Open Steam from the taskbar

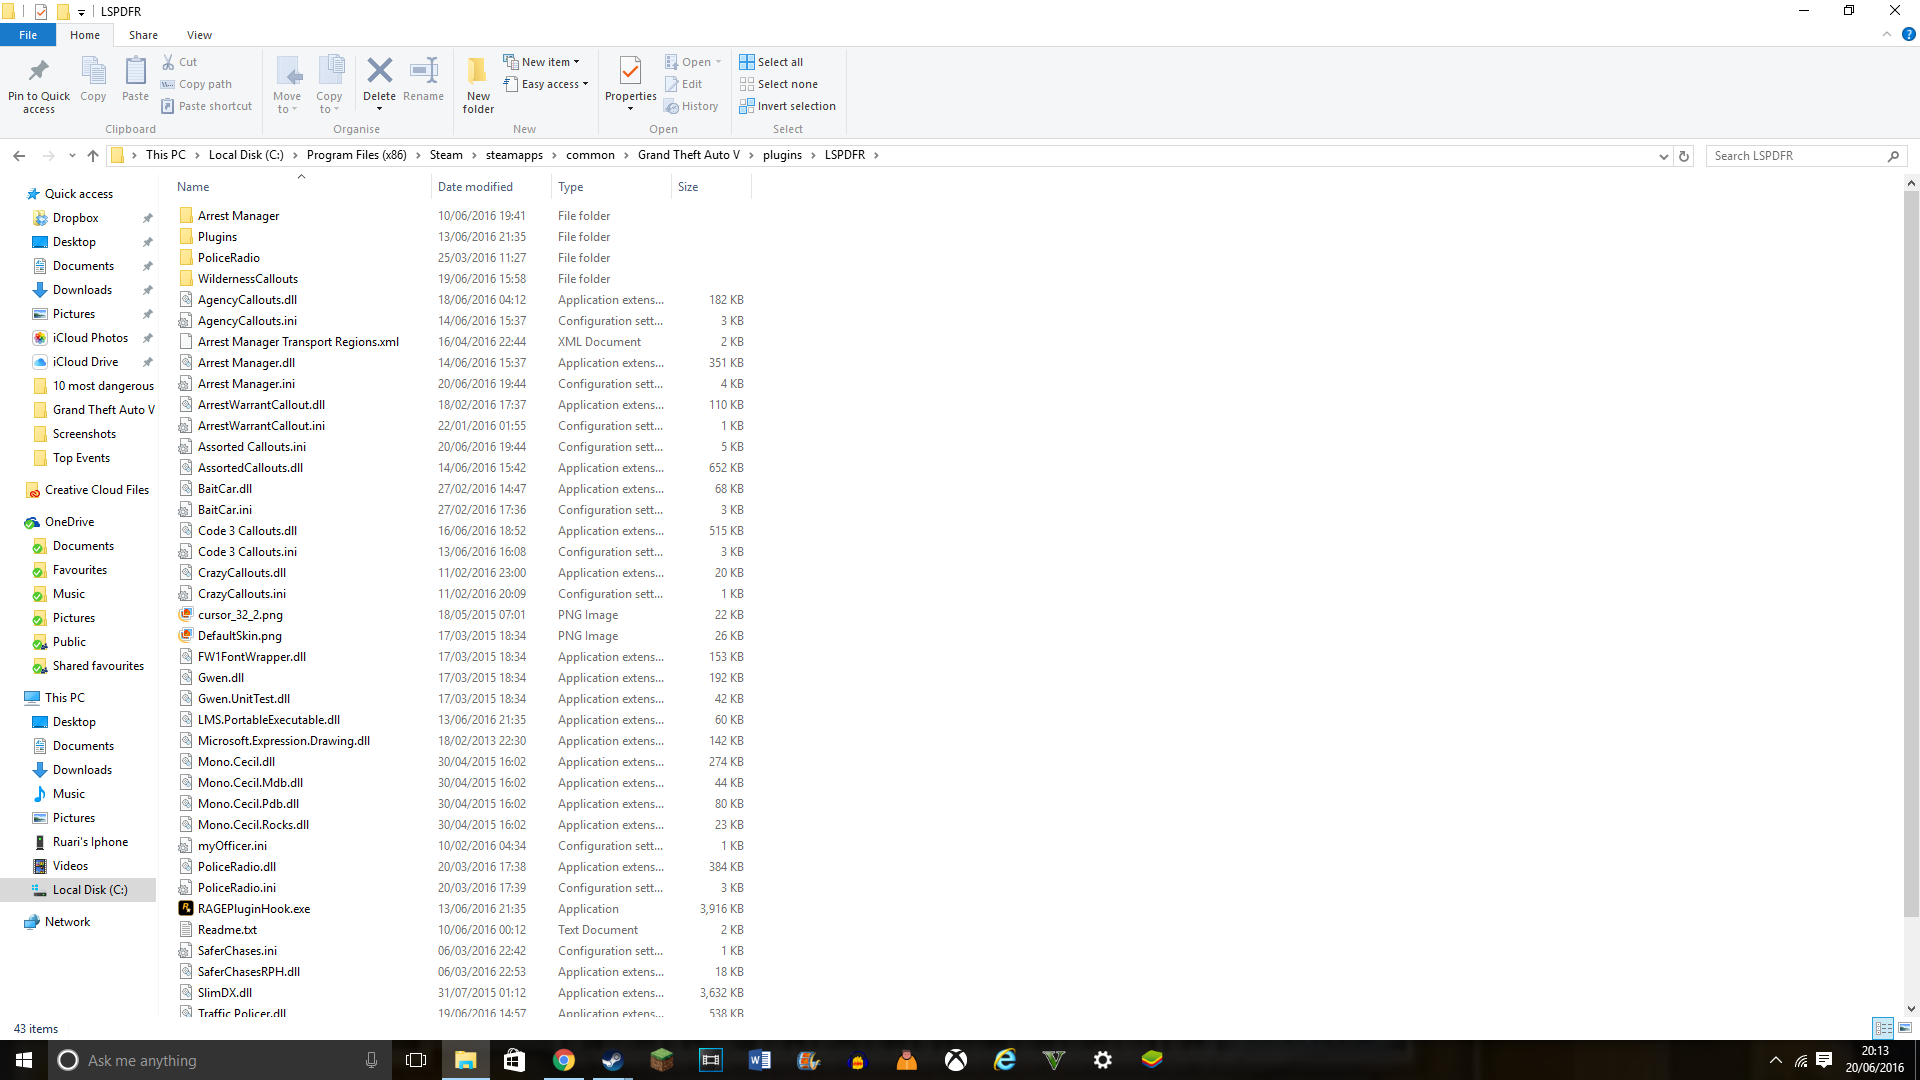pos(612,1060)
